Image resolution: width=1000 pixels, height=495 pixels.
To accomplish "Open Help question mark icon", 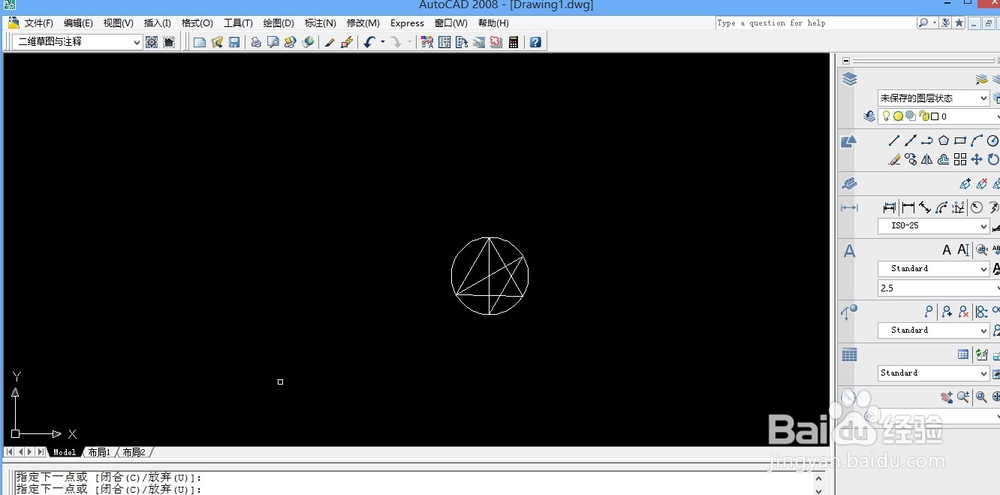I will [536, 42].
